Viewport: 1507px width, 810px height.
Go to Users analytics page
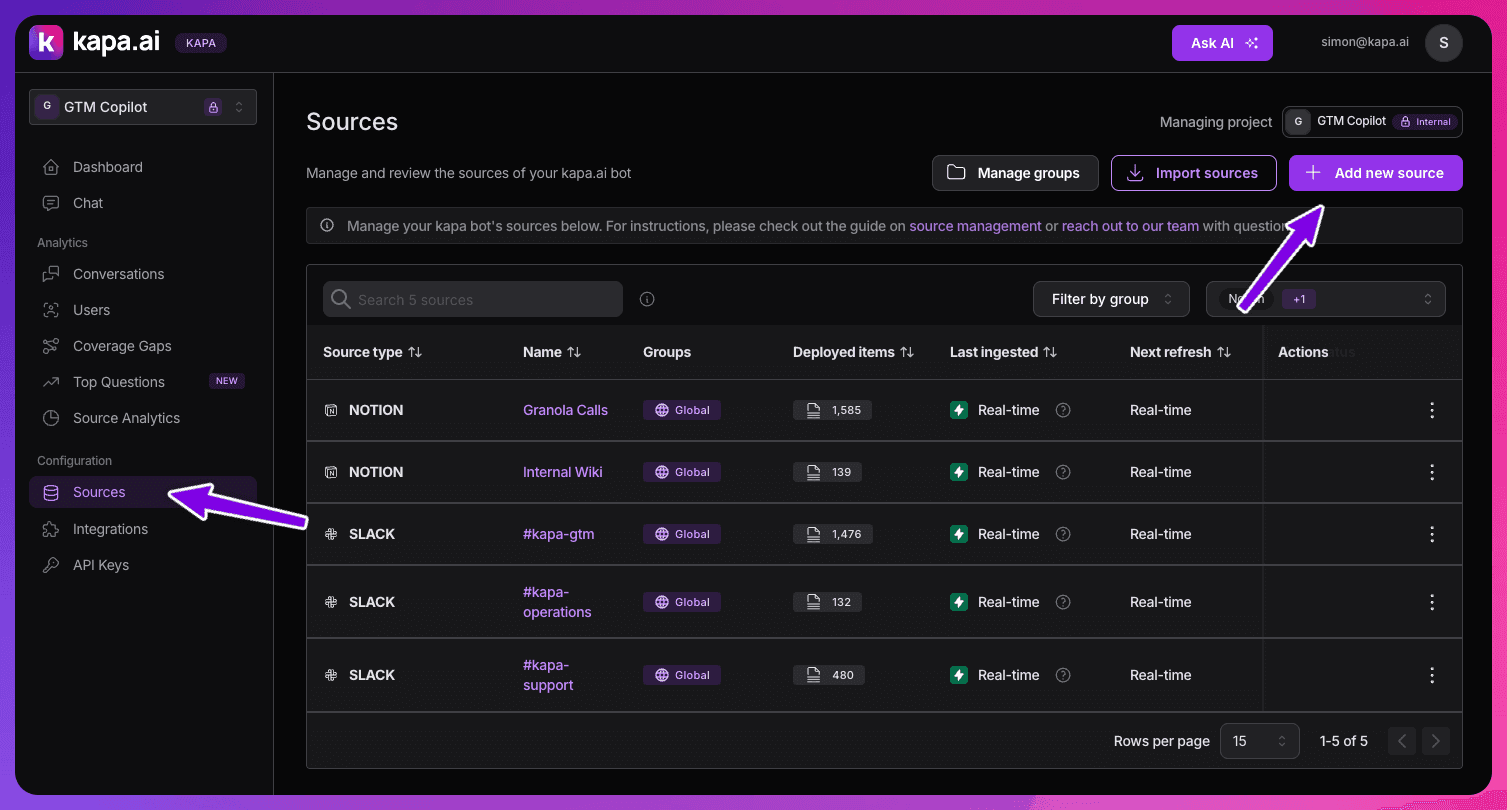91,310
